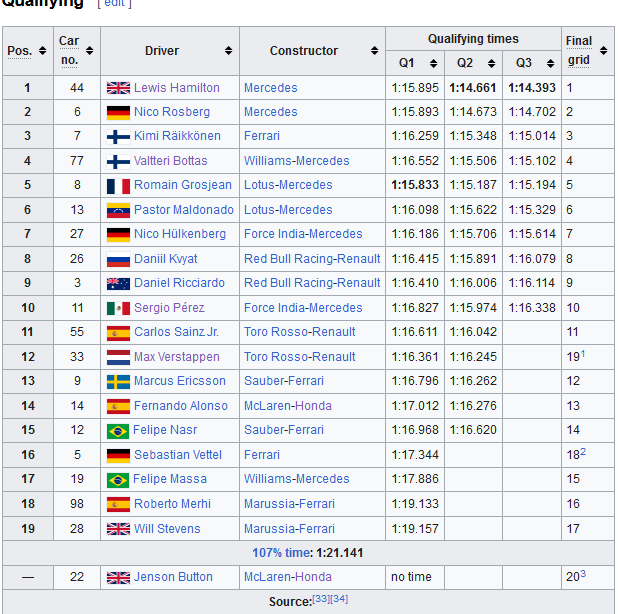This screenshot has width=618, height=614.
Task: Click UK flag beside Lewis Hamilton
Action: point(118,88)
